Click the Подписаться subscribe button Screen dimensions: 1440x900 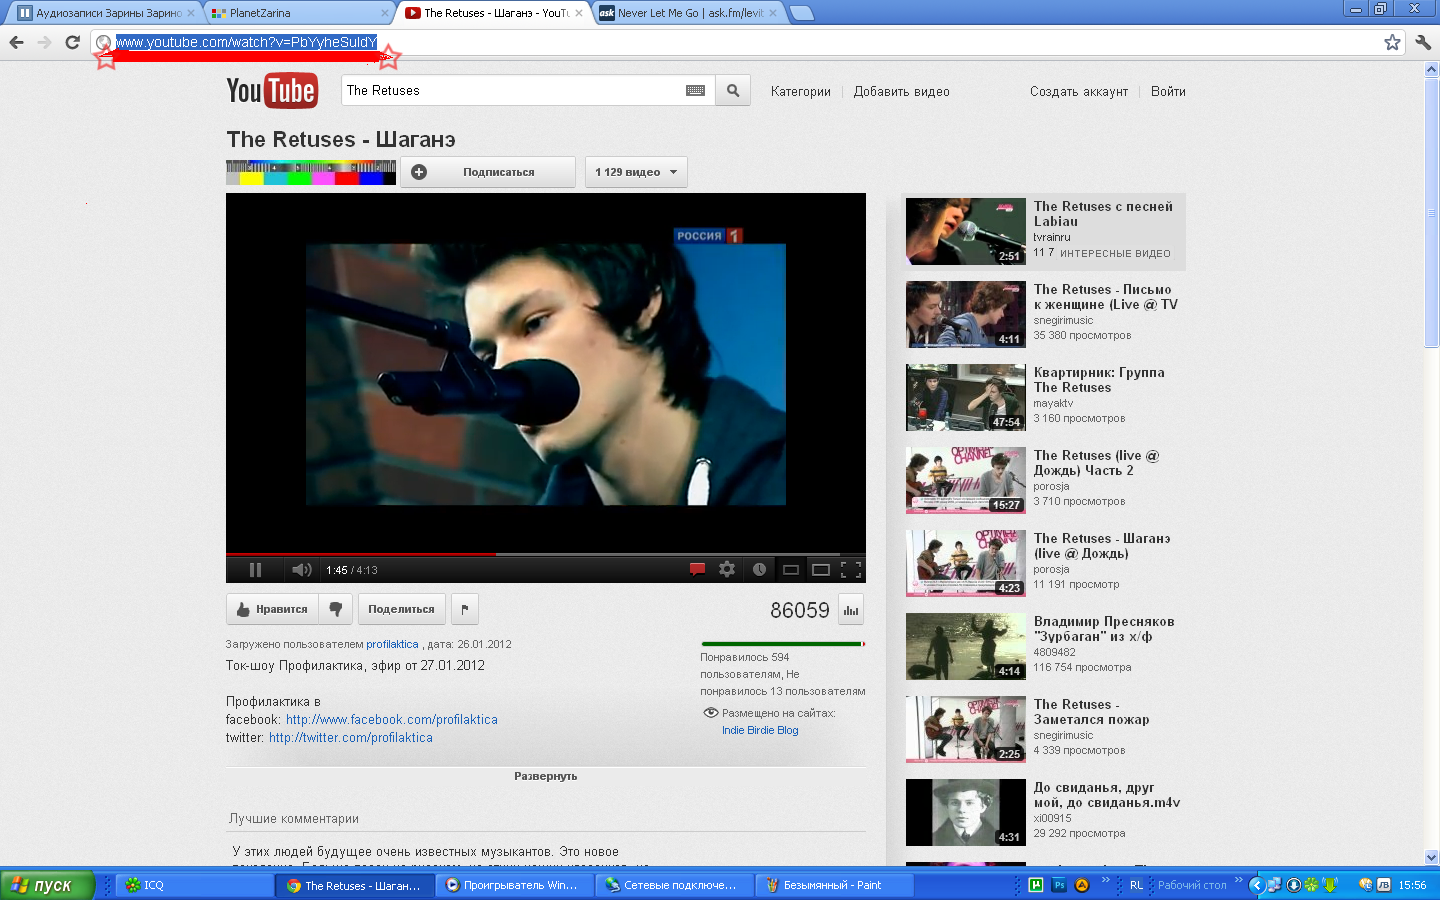(x=488, y=172)
